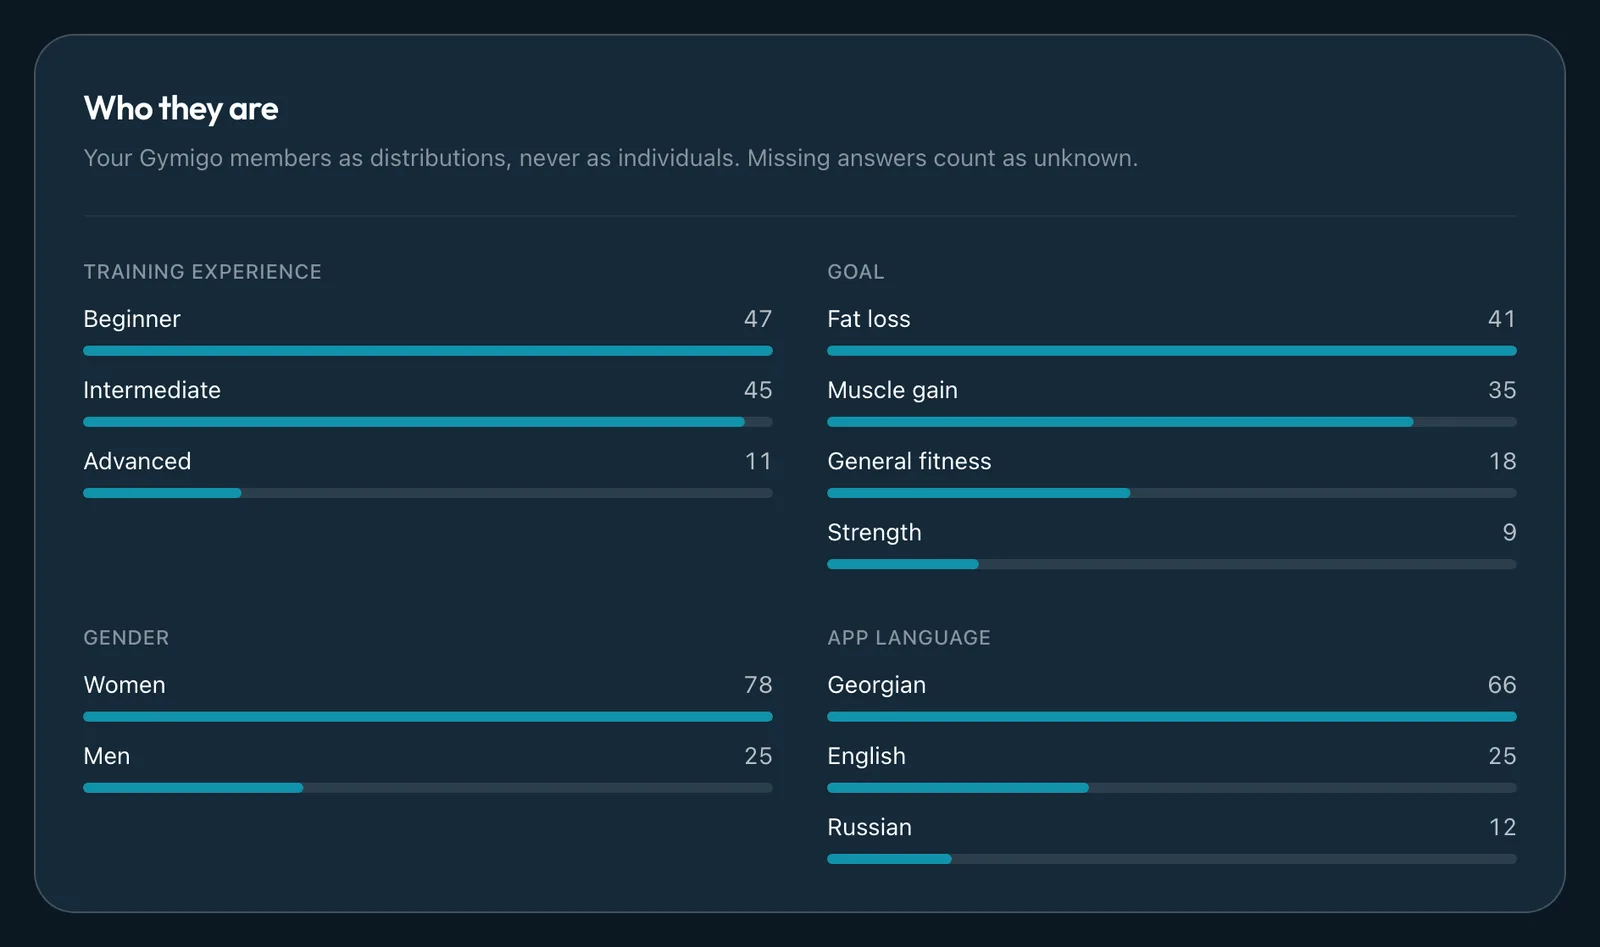Select the English count value 25
This screenshot has width=1600, height=947.
tap(1502, 756)
